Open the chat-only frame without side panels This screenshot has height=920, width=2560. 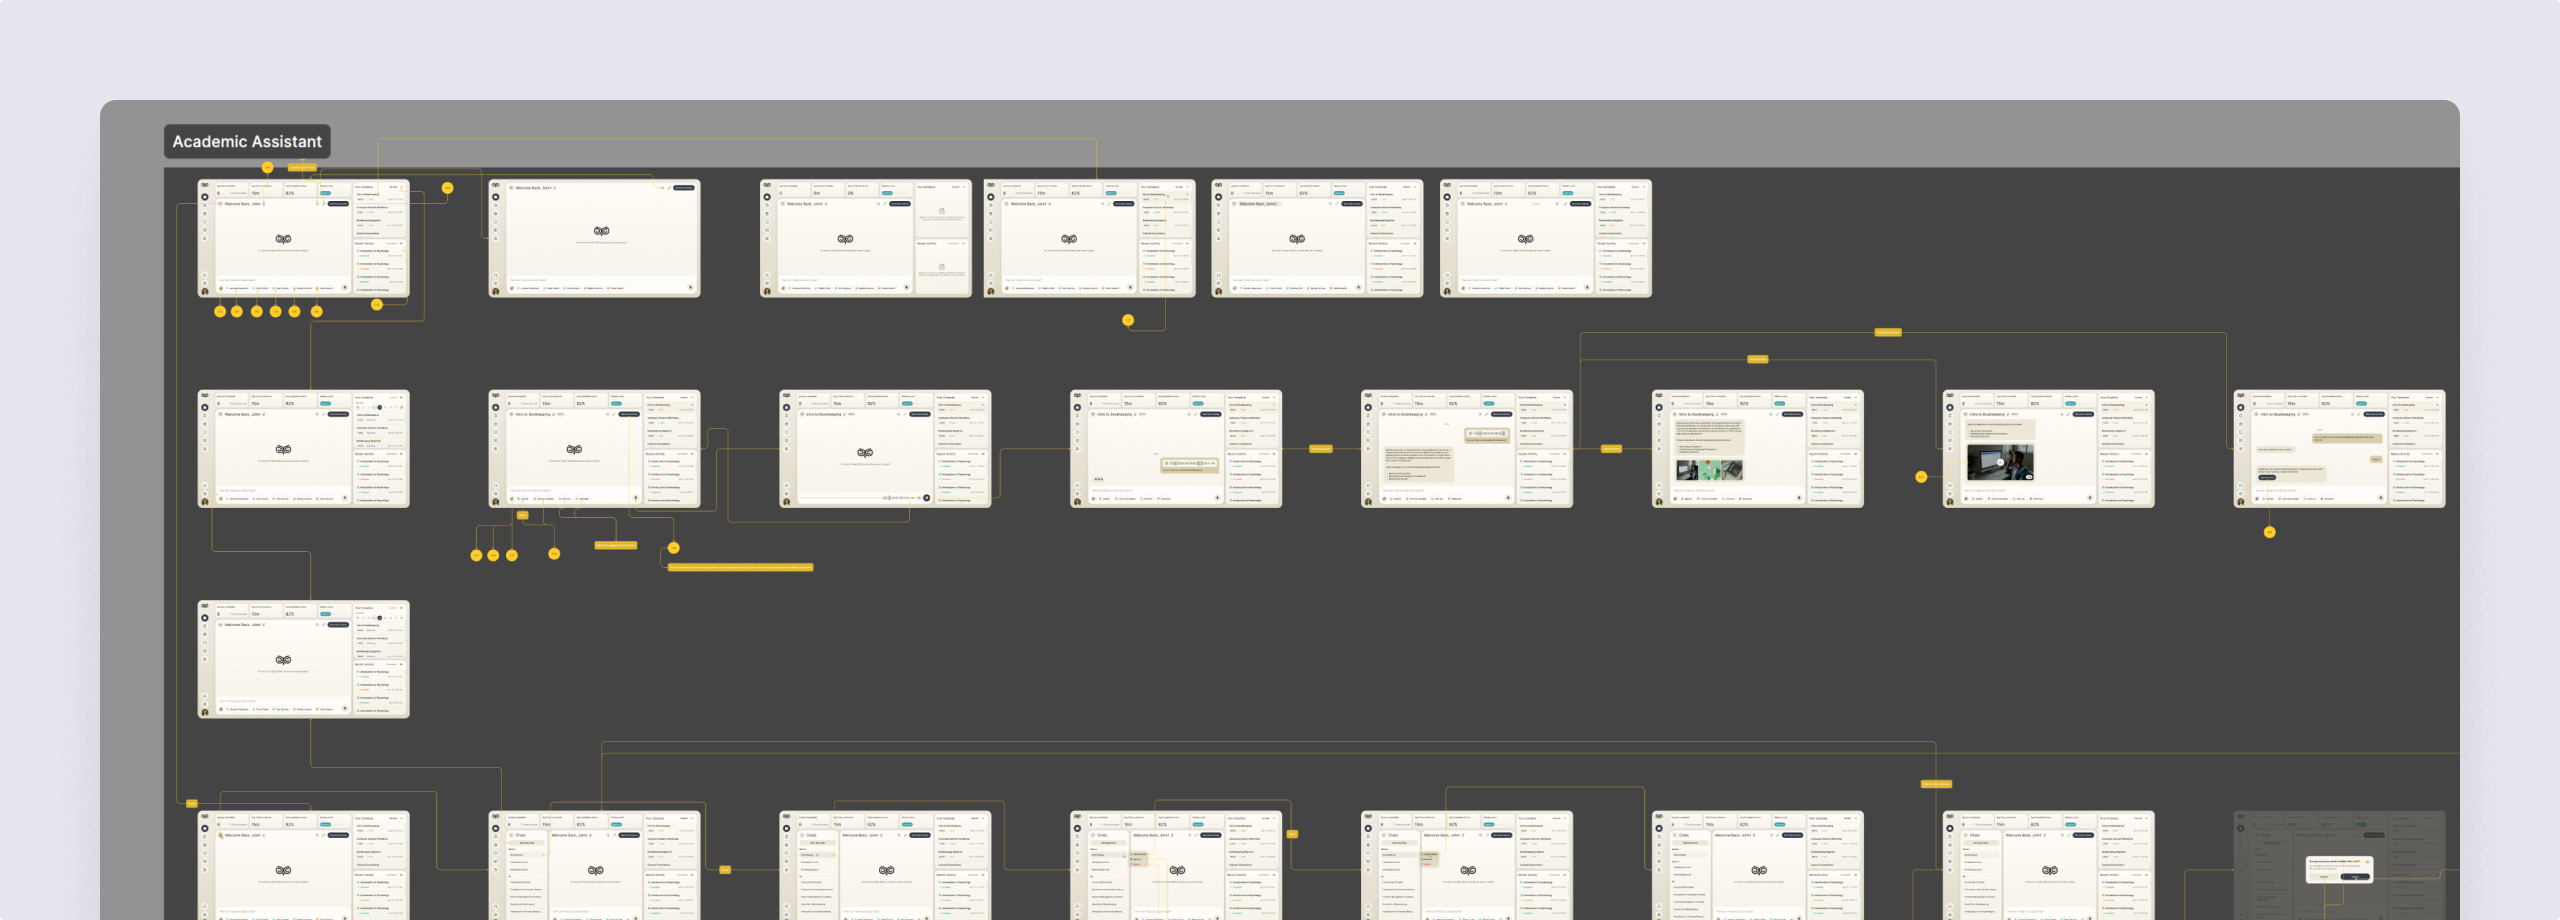click(x=594, y=238)
